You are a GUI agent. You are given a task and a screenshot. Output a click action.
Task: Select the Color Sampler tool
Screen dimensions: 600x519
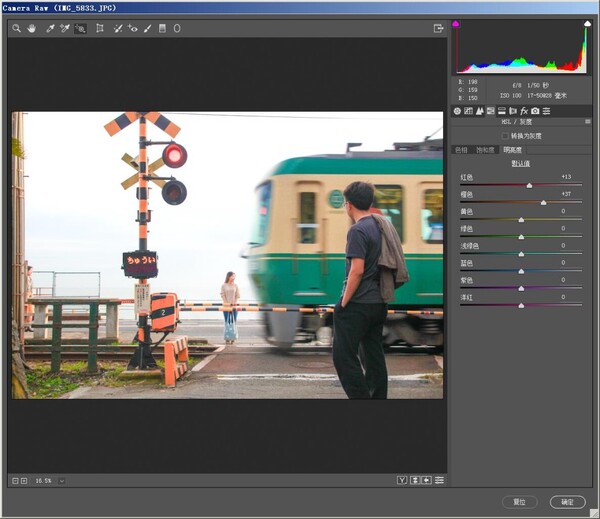65,28
